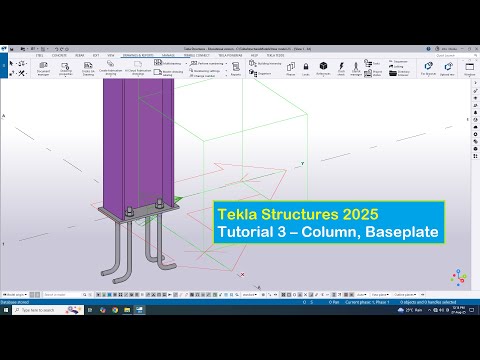Open the Window ribbon button
The height and width of the screenshot is (360, 480).
[469, 69]
